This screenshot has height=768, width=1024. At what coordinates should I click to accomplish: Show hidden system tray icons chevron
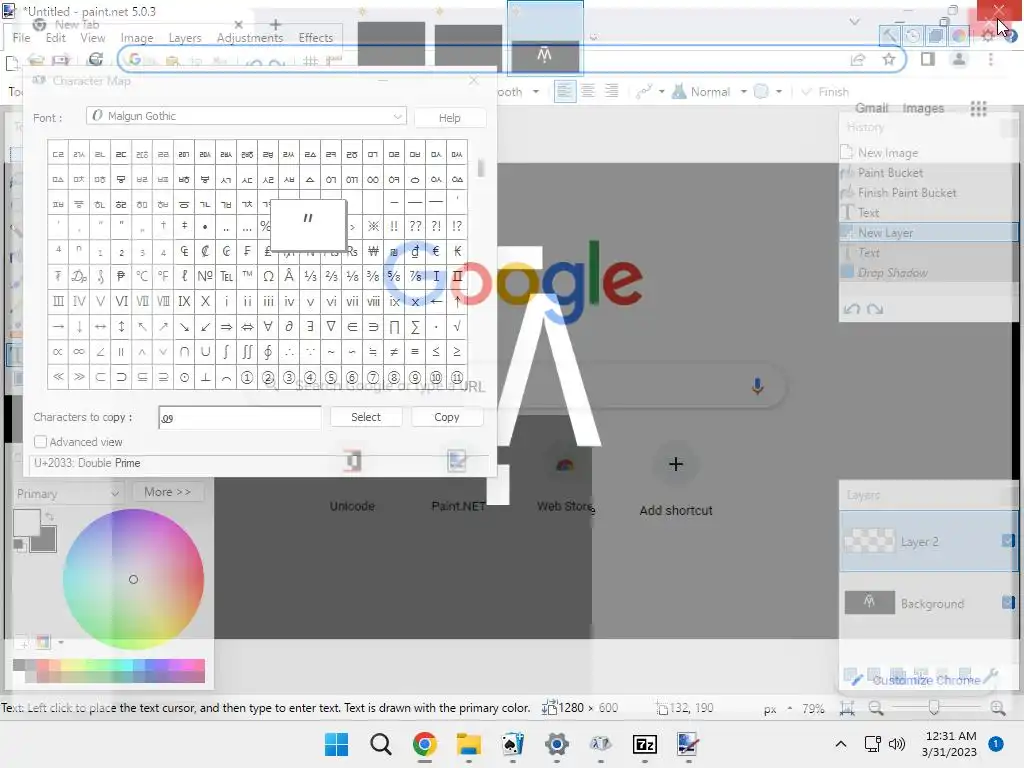pyautogui.click(x=841, y=744)
